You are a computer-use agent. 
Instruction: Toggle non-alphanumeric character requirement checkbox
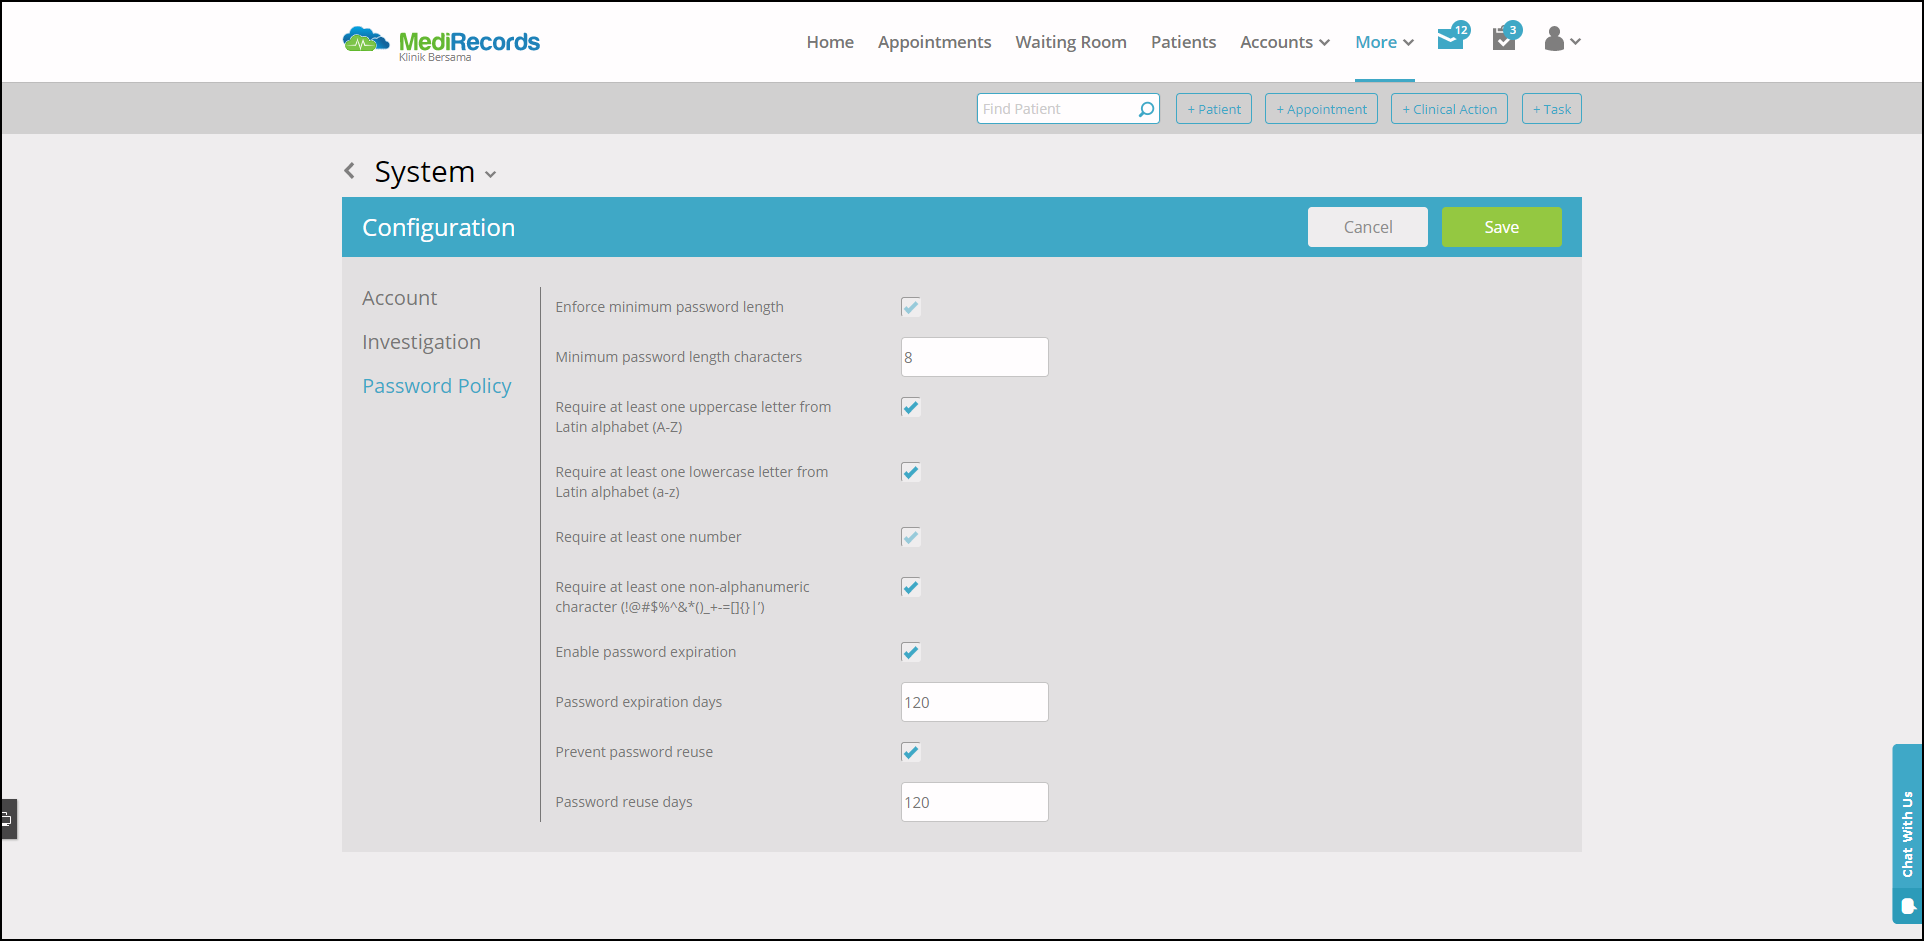click(x=910, y=587)
